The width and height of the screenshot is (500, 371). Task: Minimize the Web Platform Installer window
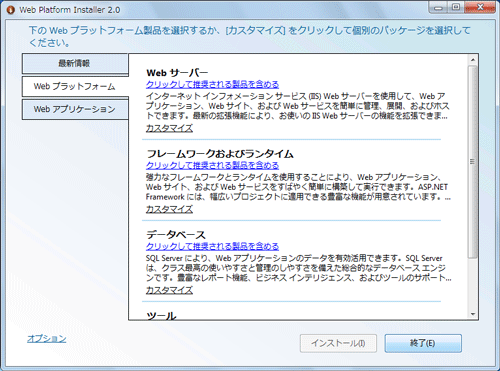pyautogui.click(x=439, y=7)
